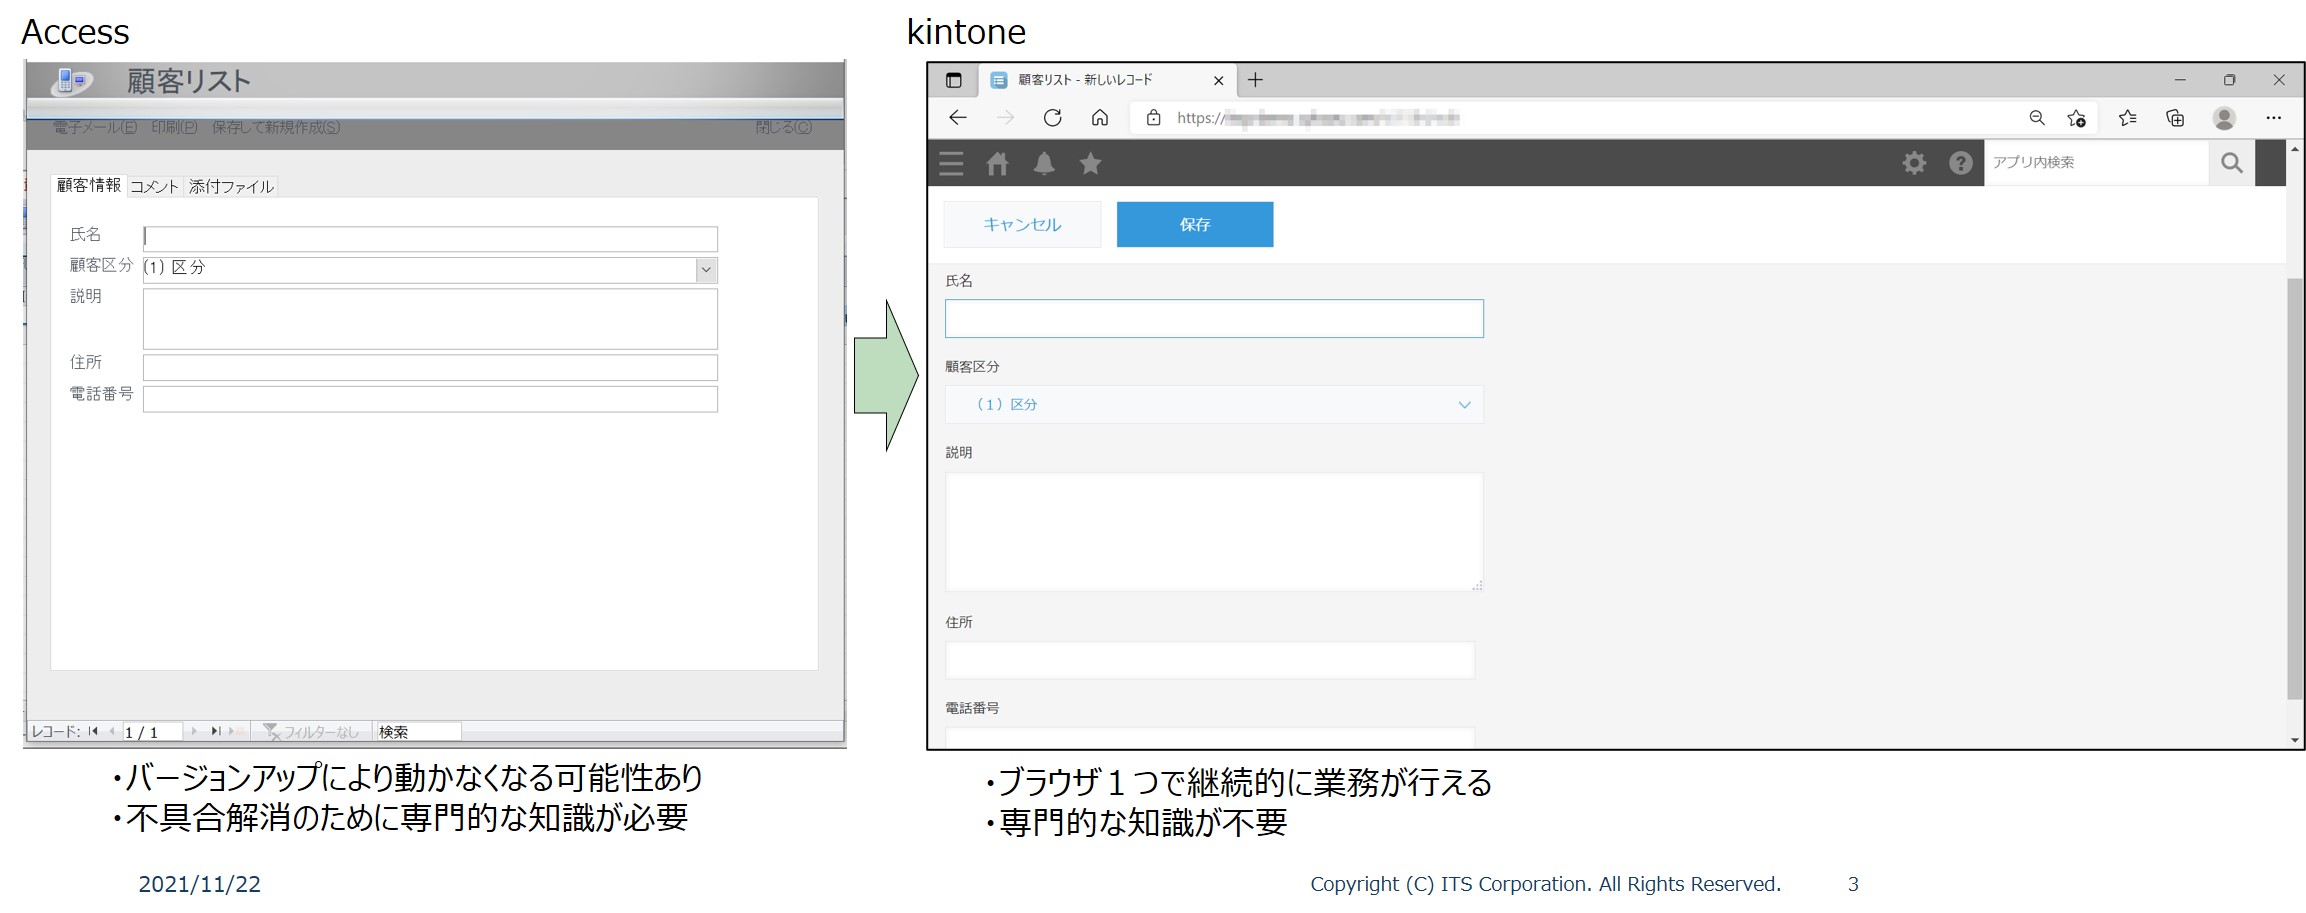Go to last record in Access navigator
The width and height of the screenshot is (2306, 913).
tap(215, 731)
